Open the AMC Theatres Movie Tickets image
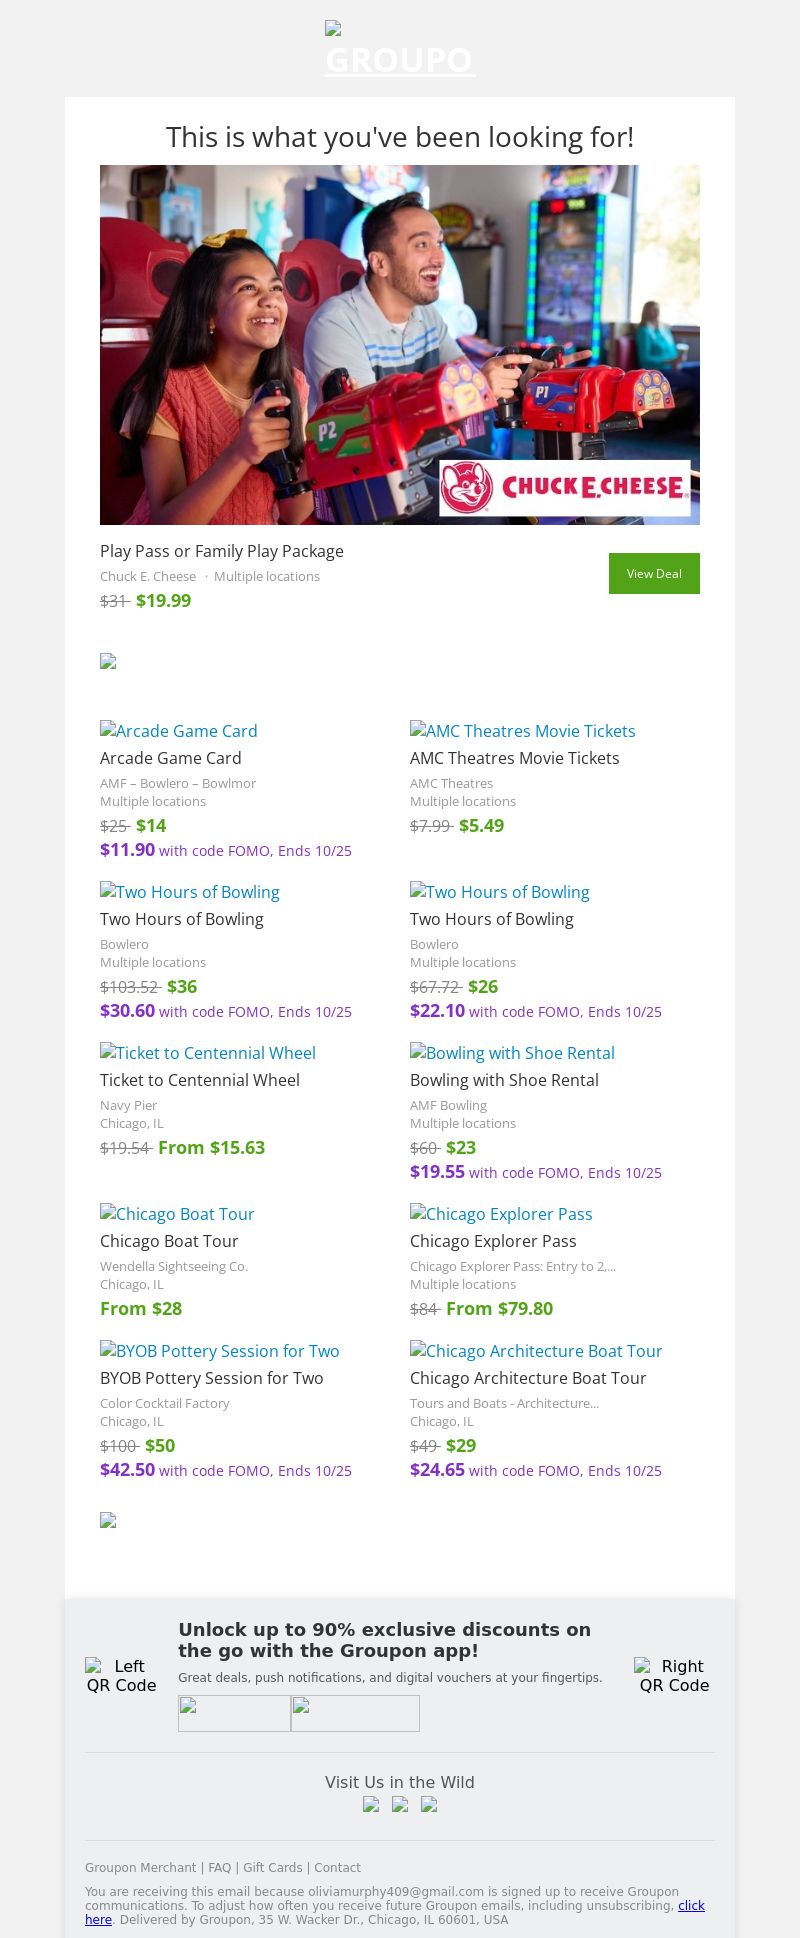This screenshot has width=800, height=1938. (523, 731)
